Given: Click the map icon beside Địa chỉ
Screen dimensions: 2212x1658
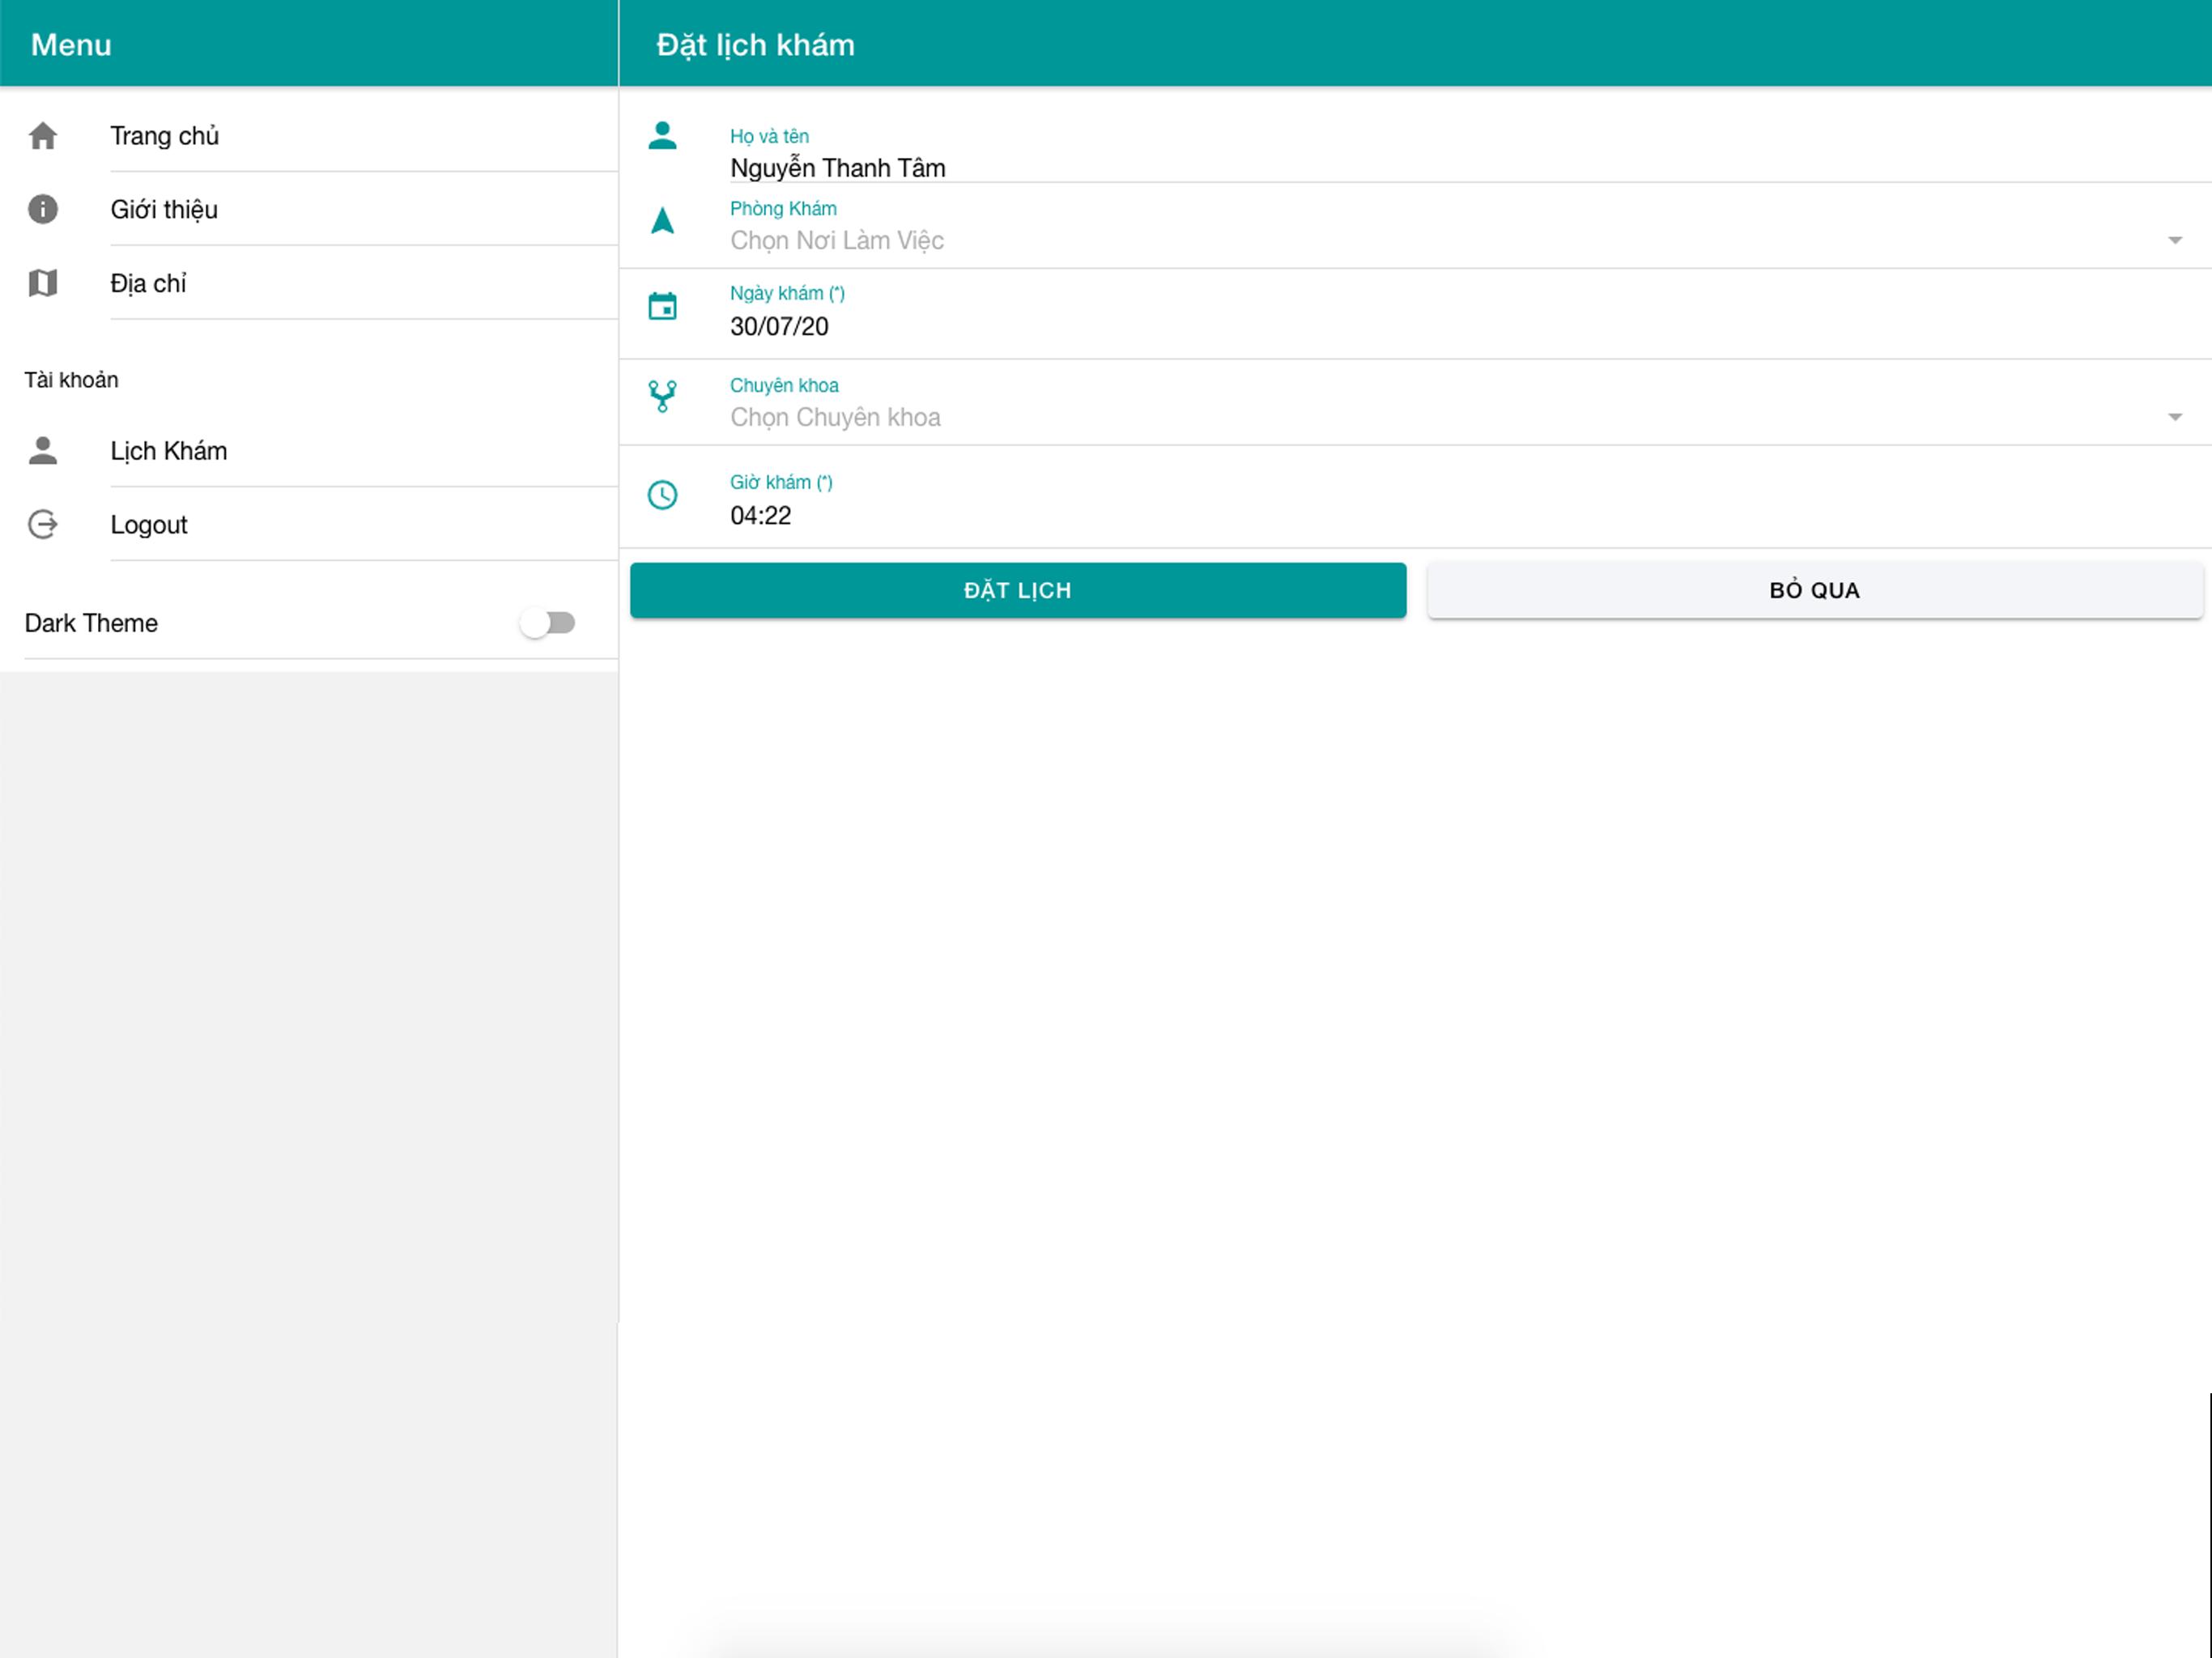Looking at the screenshot, I should pyautogui.click(x=43, y=283).
